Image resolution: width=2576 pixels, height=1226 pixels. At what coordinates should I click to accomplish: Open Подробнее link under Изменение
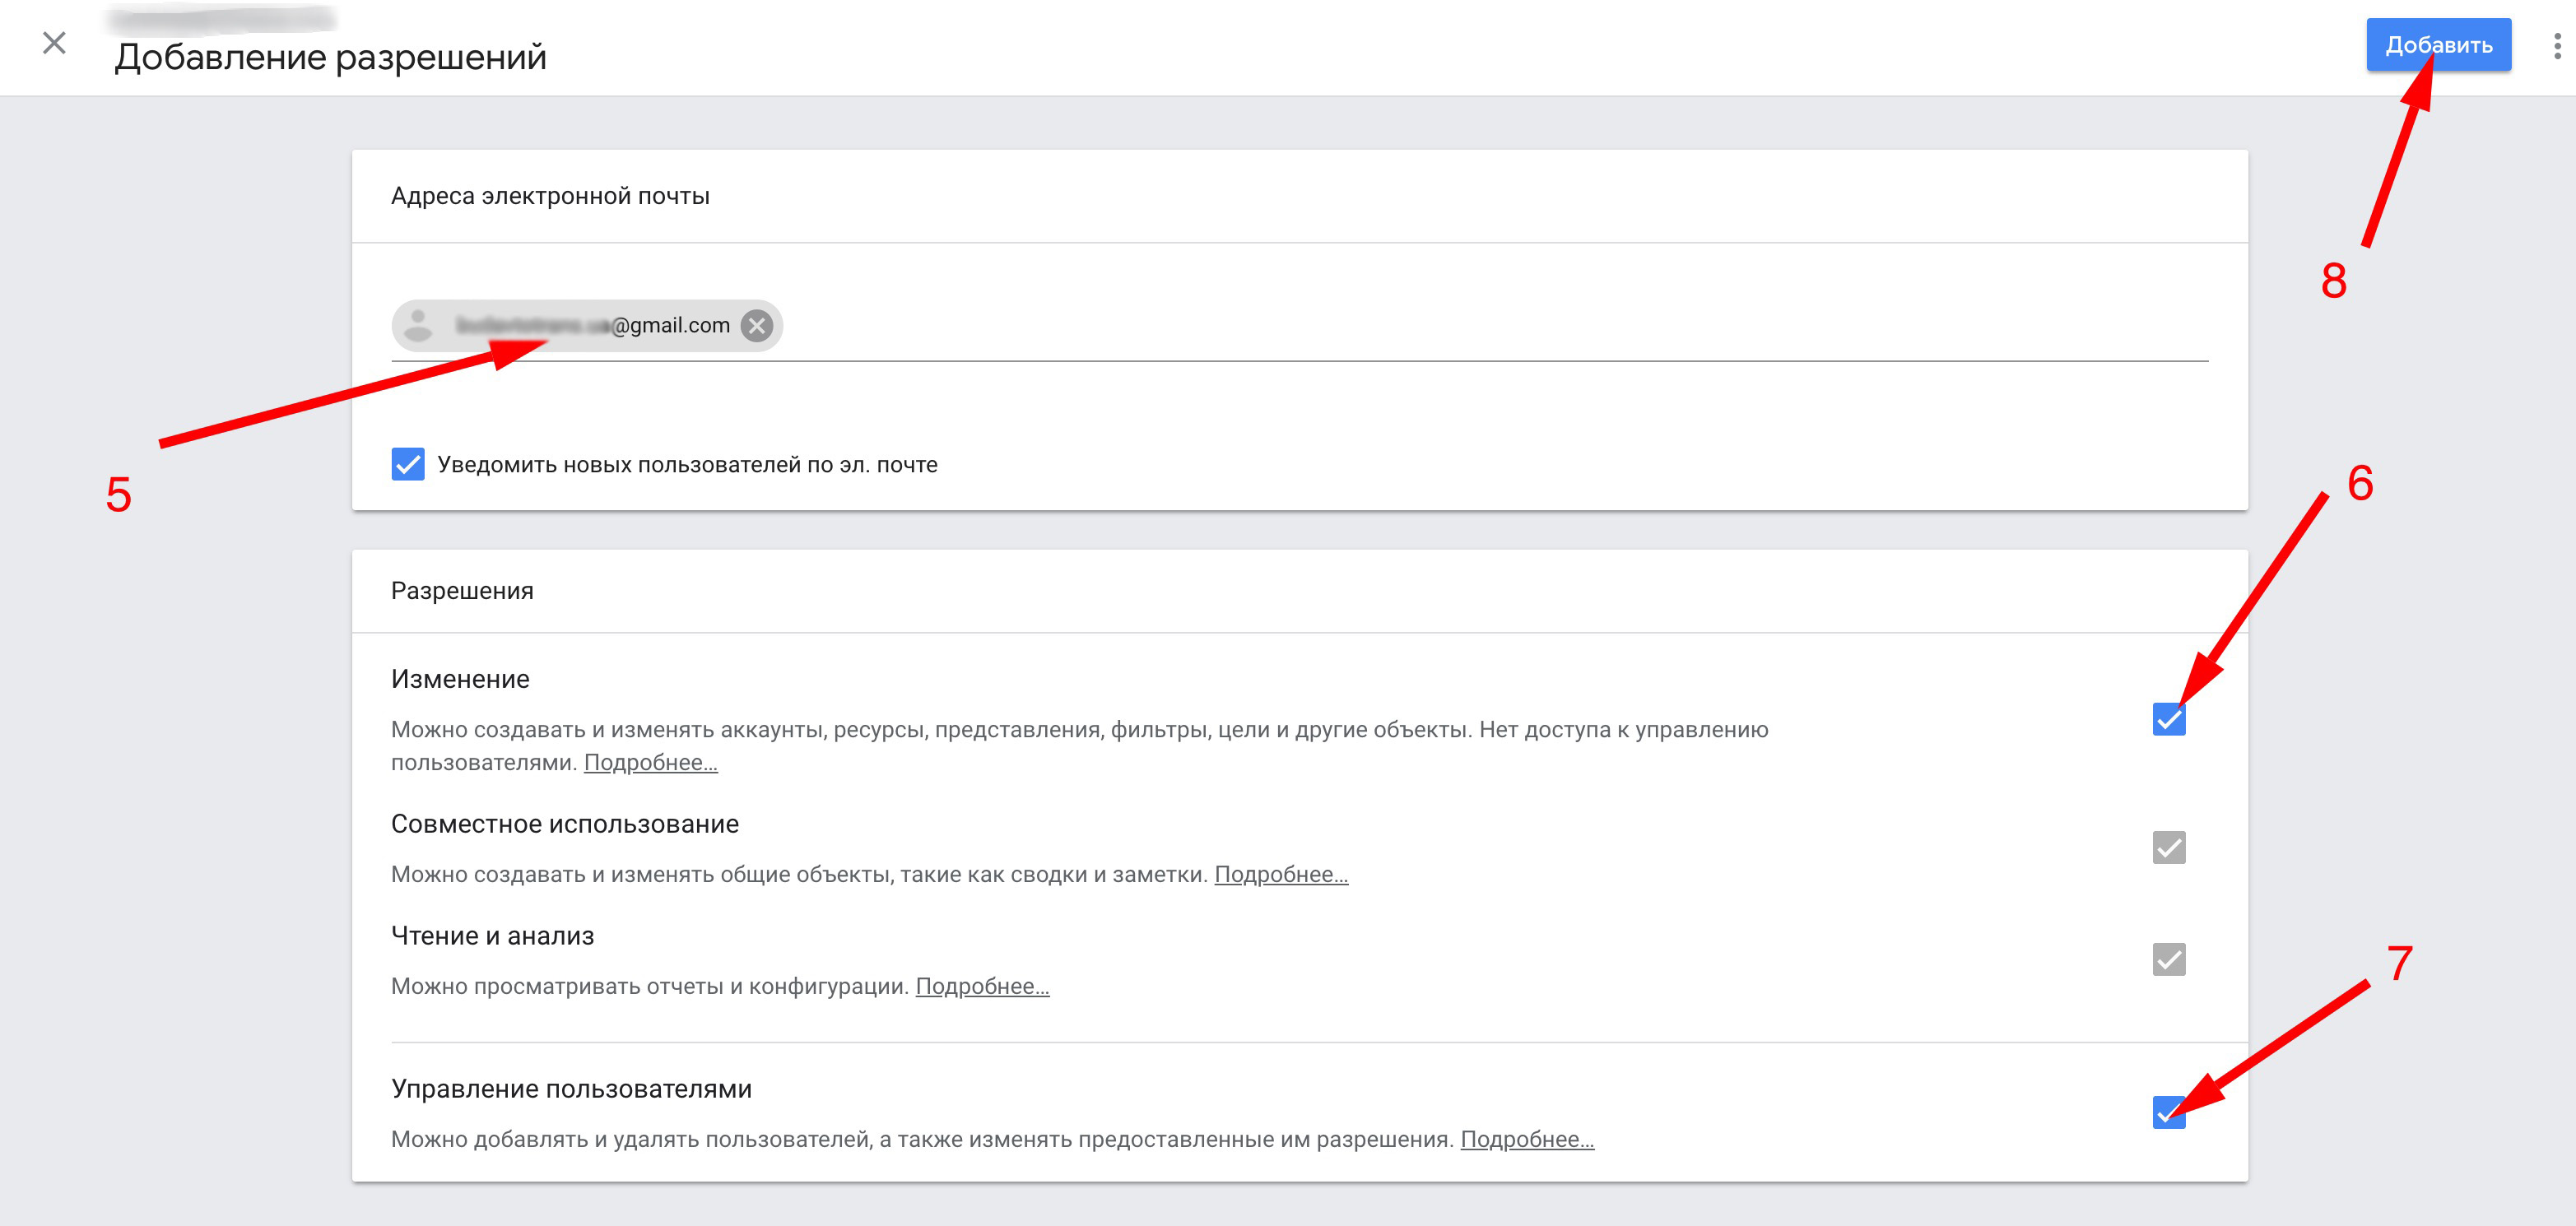click(x=651, y=763)
